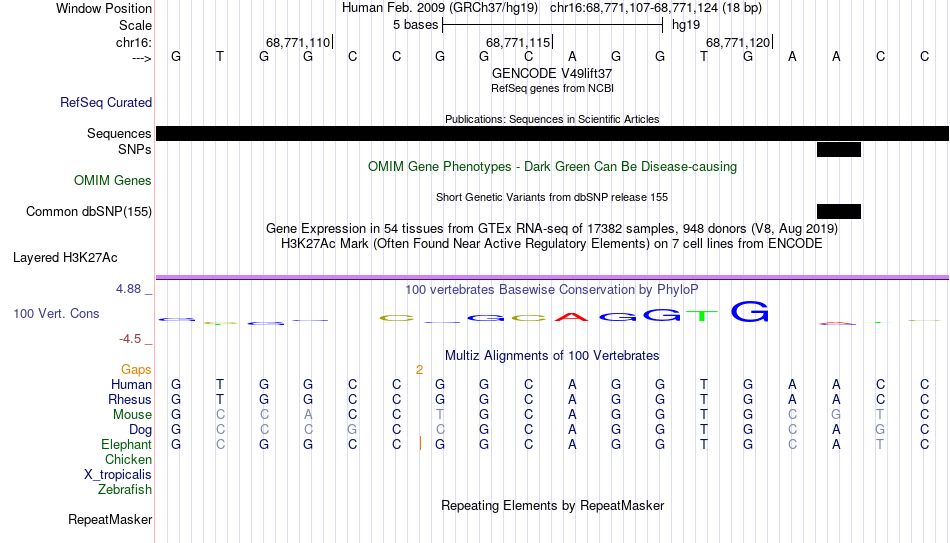Screen dimensions: 950x543
Task: Click the black SNP item in SNPs row
Action: 839,149
